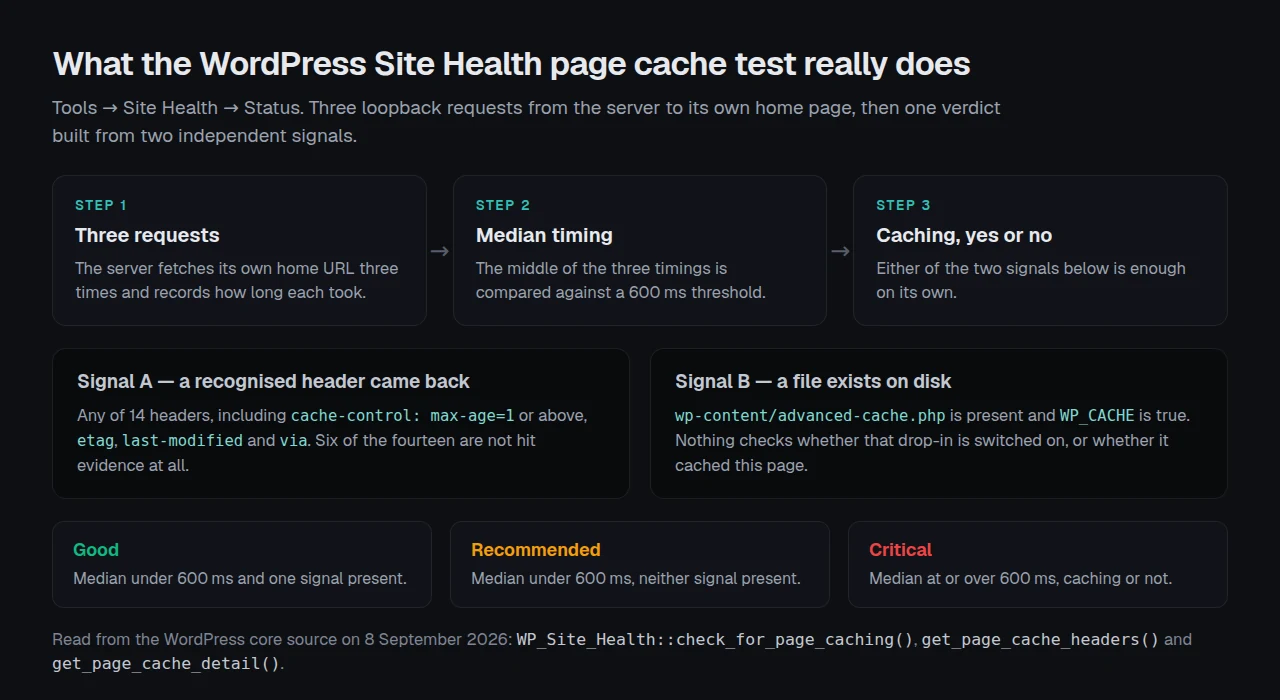Click the 'Three requests' card title
This screenshot has height=700, width=1280.
pos(147,235)
